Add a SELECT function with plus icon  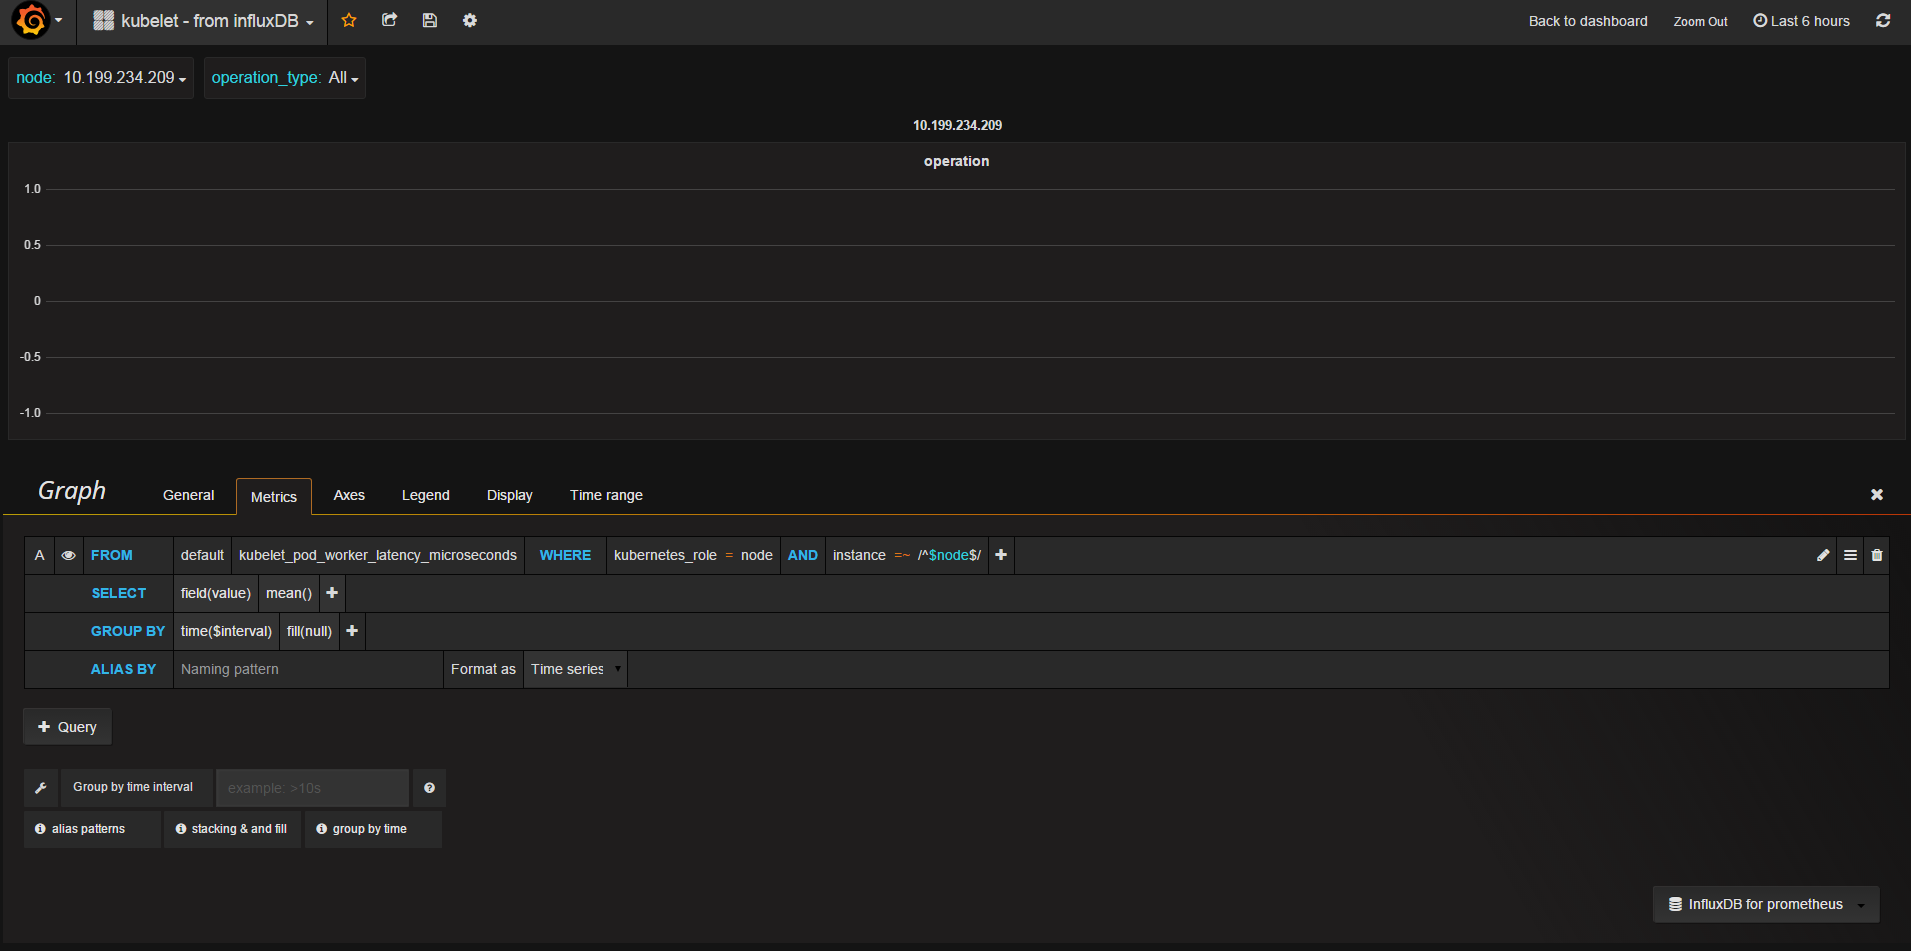tap(332, 593)
